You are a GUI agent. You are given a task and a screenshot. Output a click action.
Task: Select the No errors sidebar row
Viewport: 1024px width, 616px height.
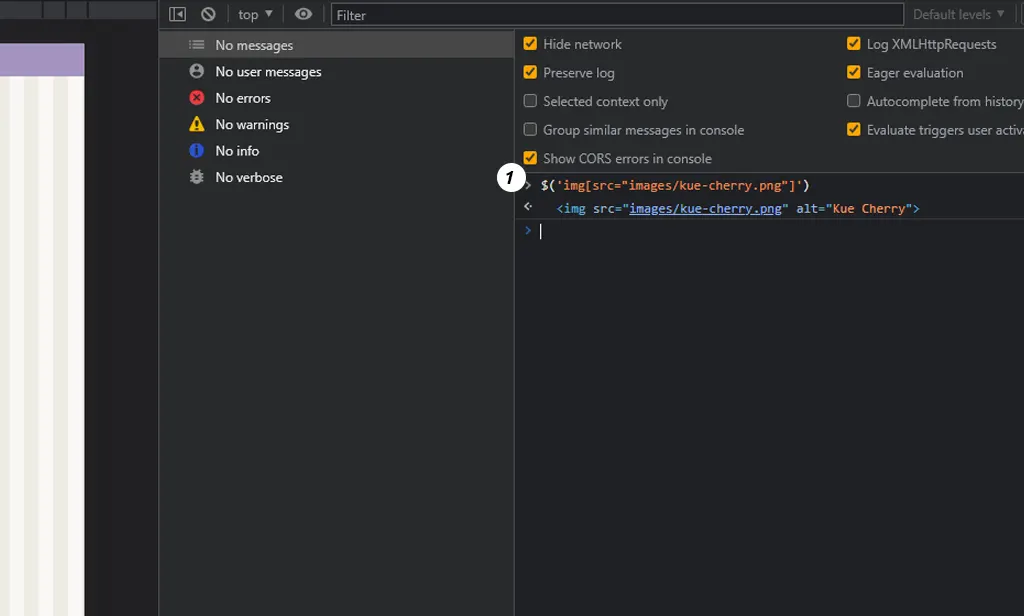[x=336, y=98]
